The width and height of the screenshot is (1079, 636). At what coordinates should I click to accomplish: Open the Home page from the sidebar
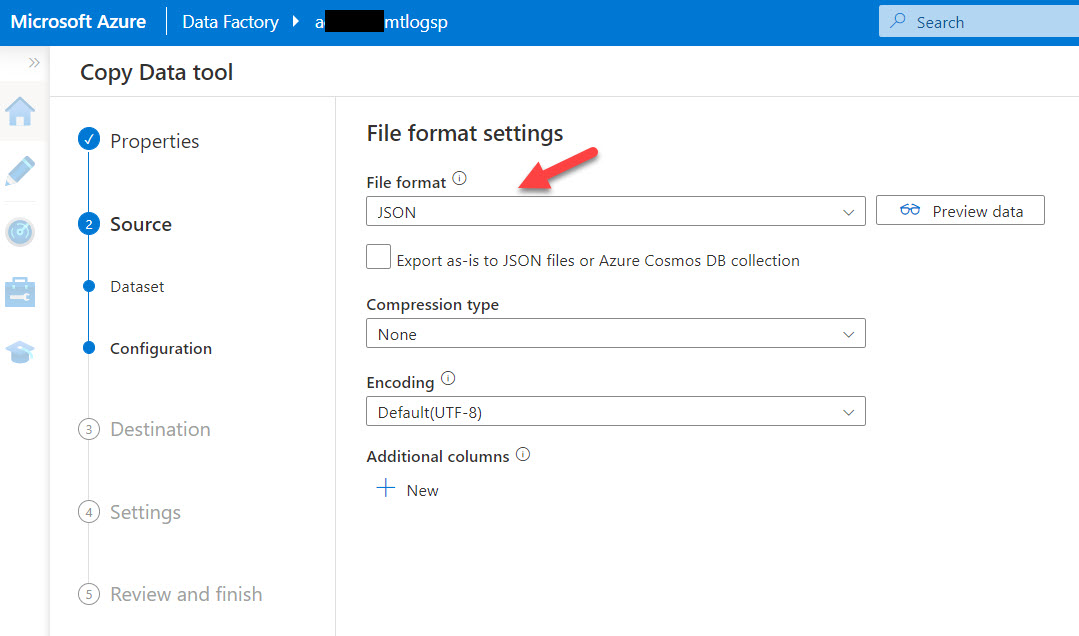click(x=20, y=112)
